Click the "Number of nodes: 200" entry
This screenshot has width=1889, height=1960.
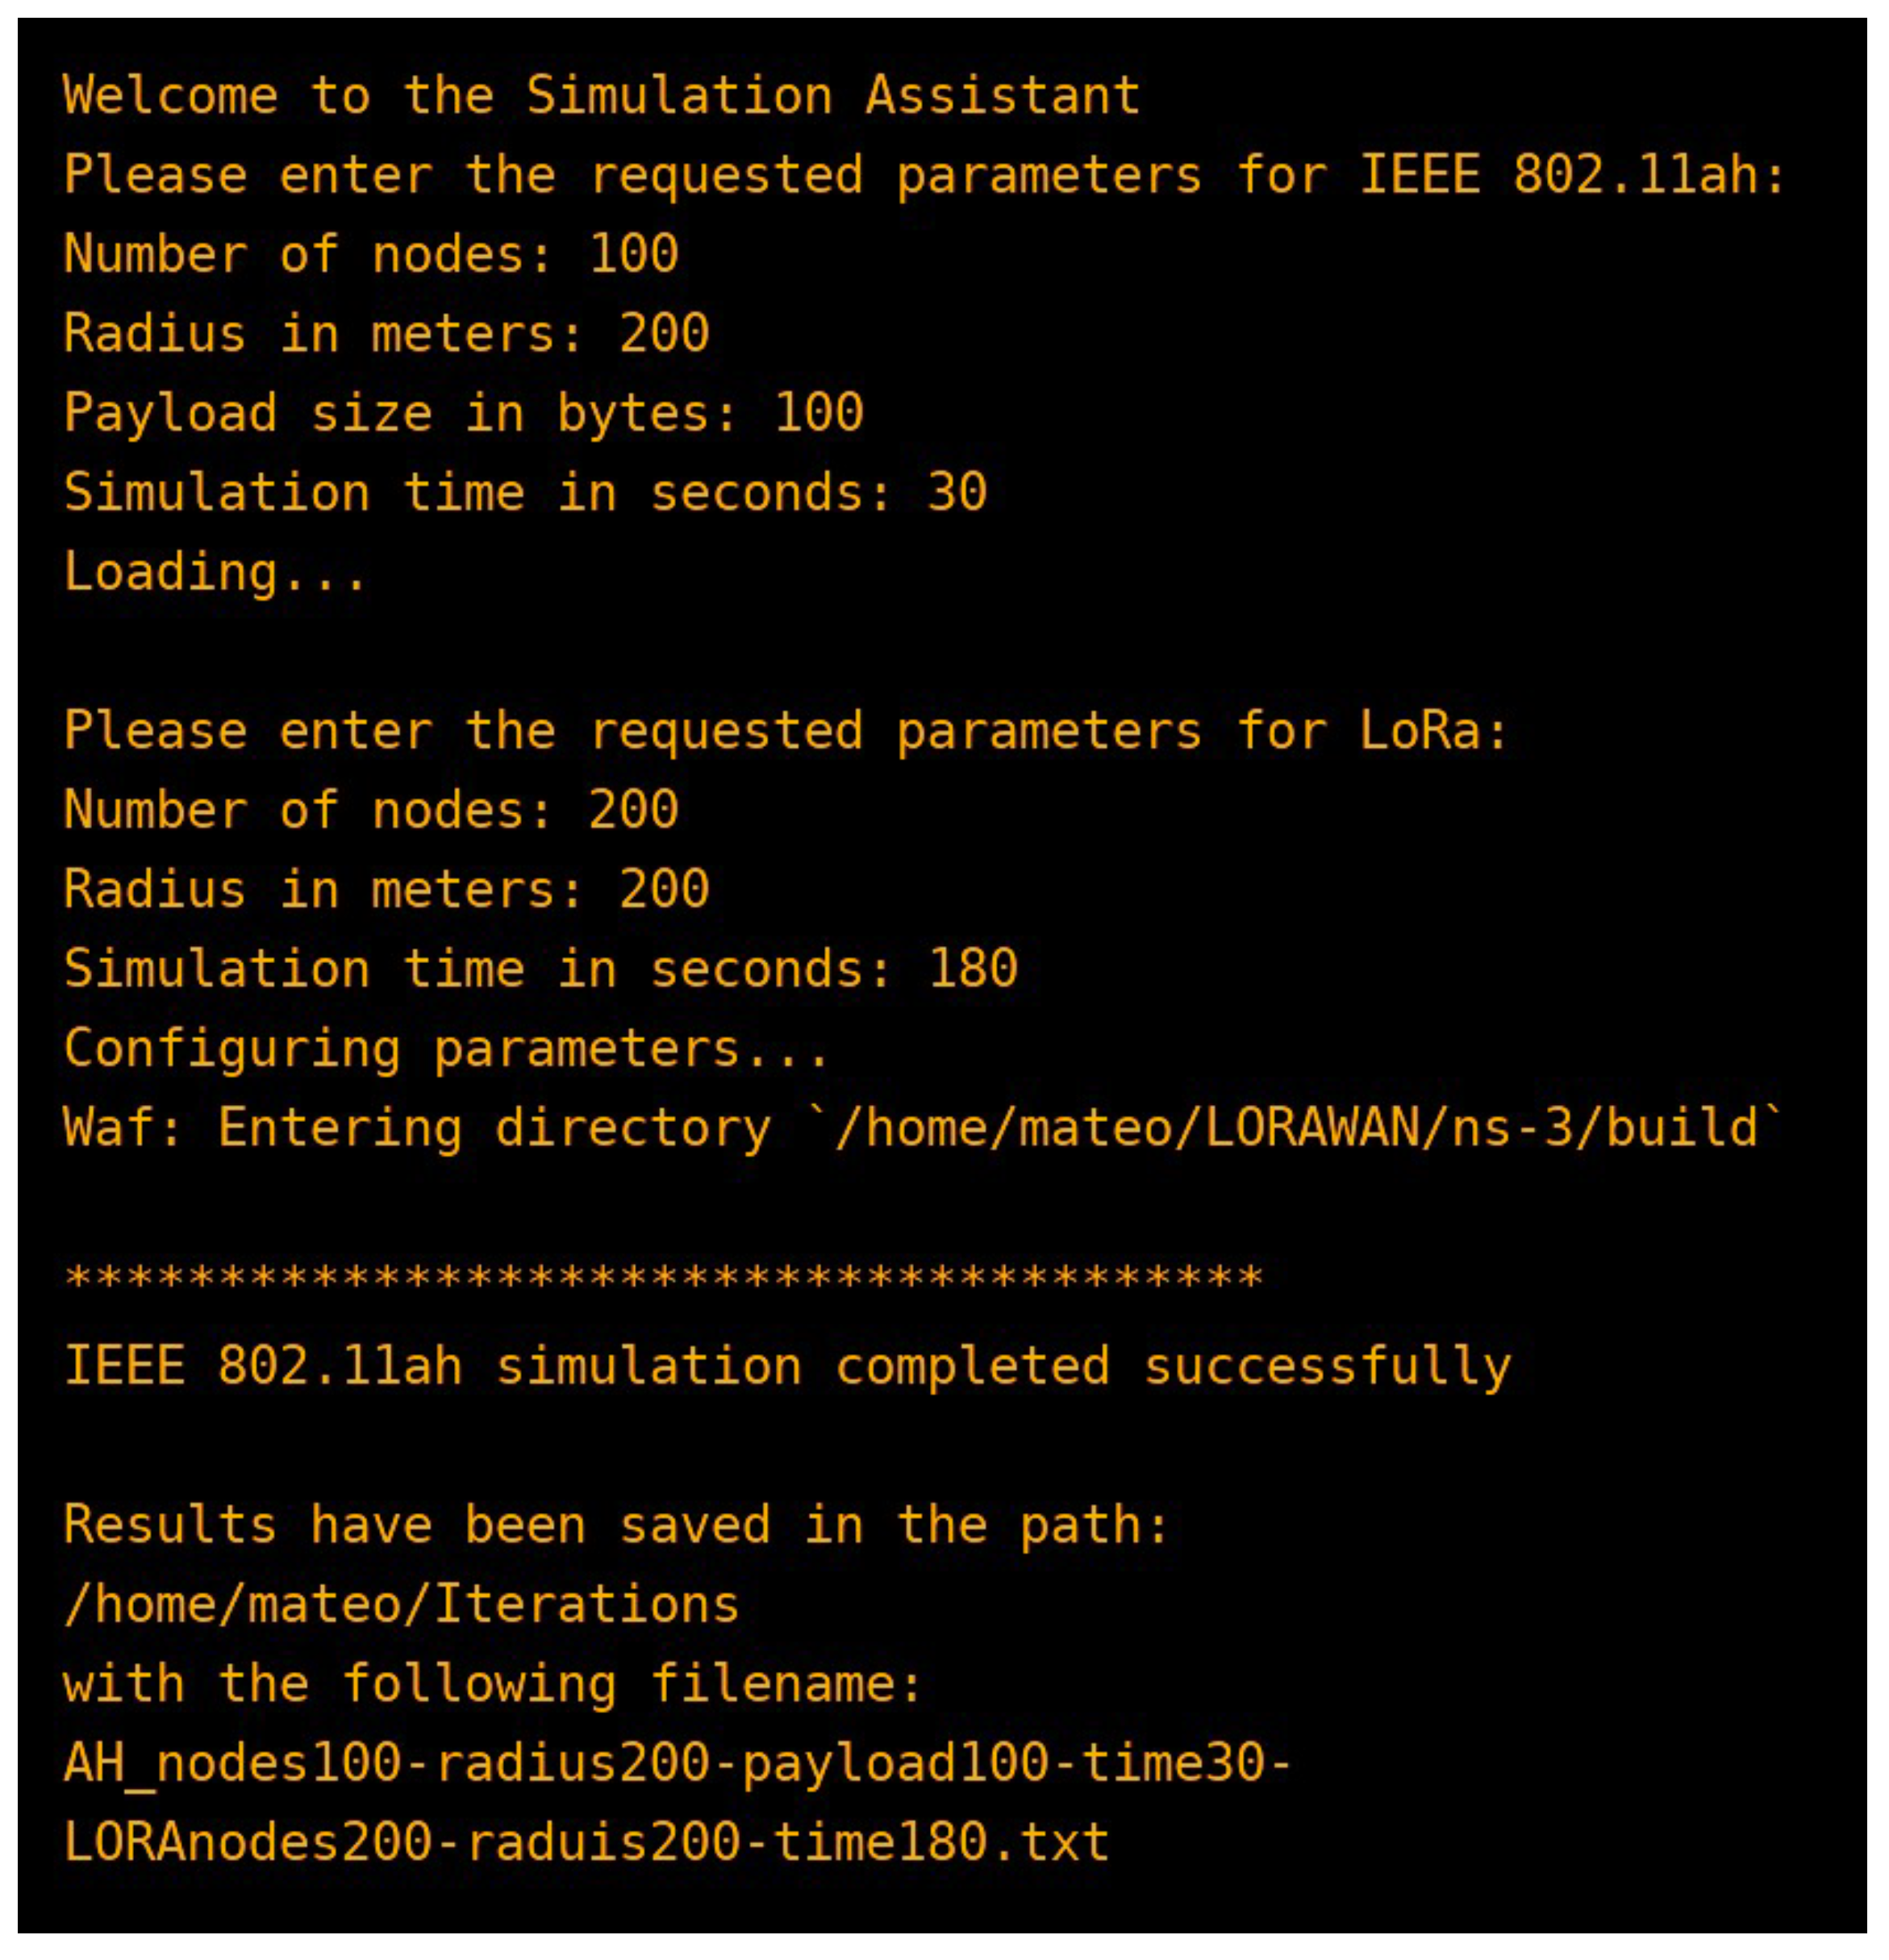[x=371, y=811]
